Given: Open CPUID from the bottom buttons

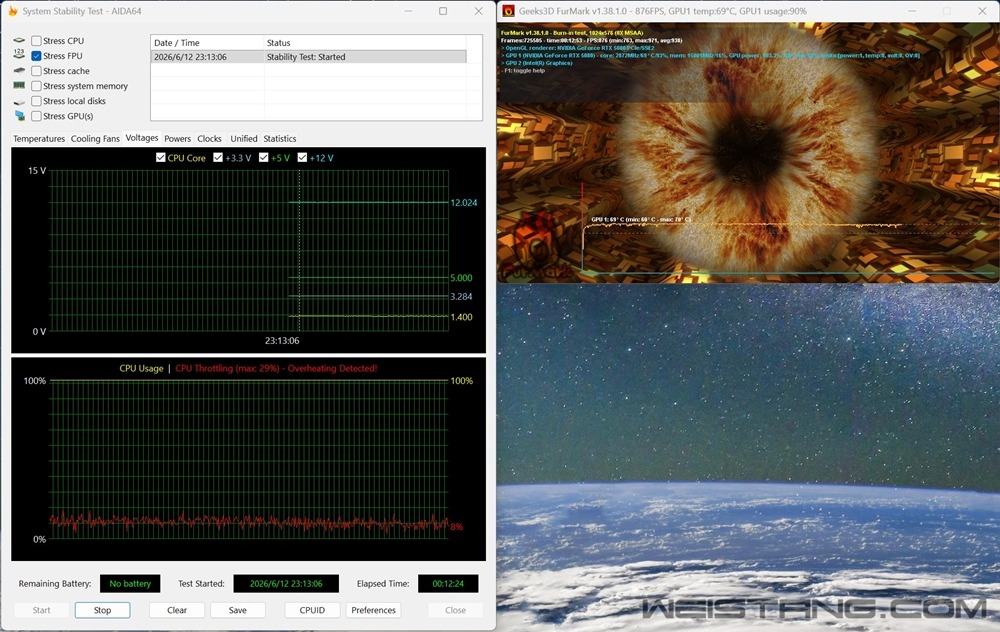Looking at the screenshot, I should pyautogui.click(x=312, y=610).
